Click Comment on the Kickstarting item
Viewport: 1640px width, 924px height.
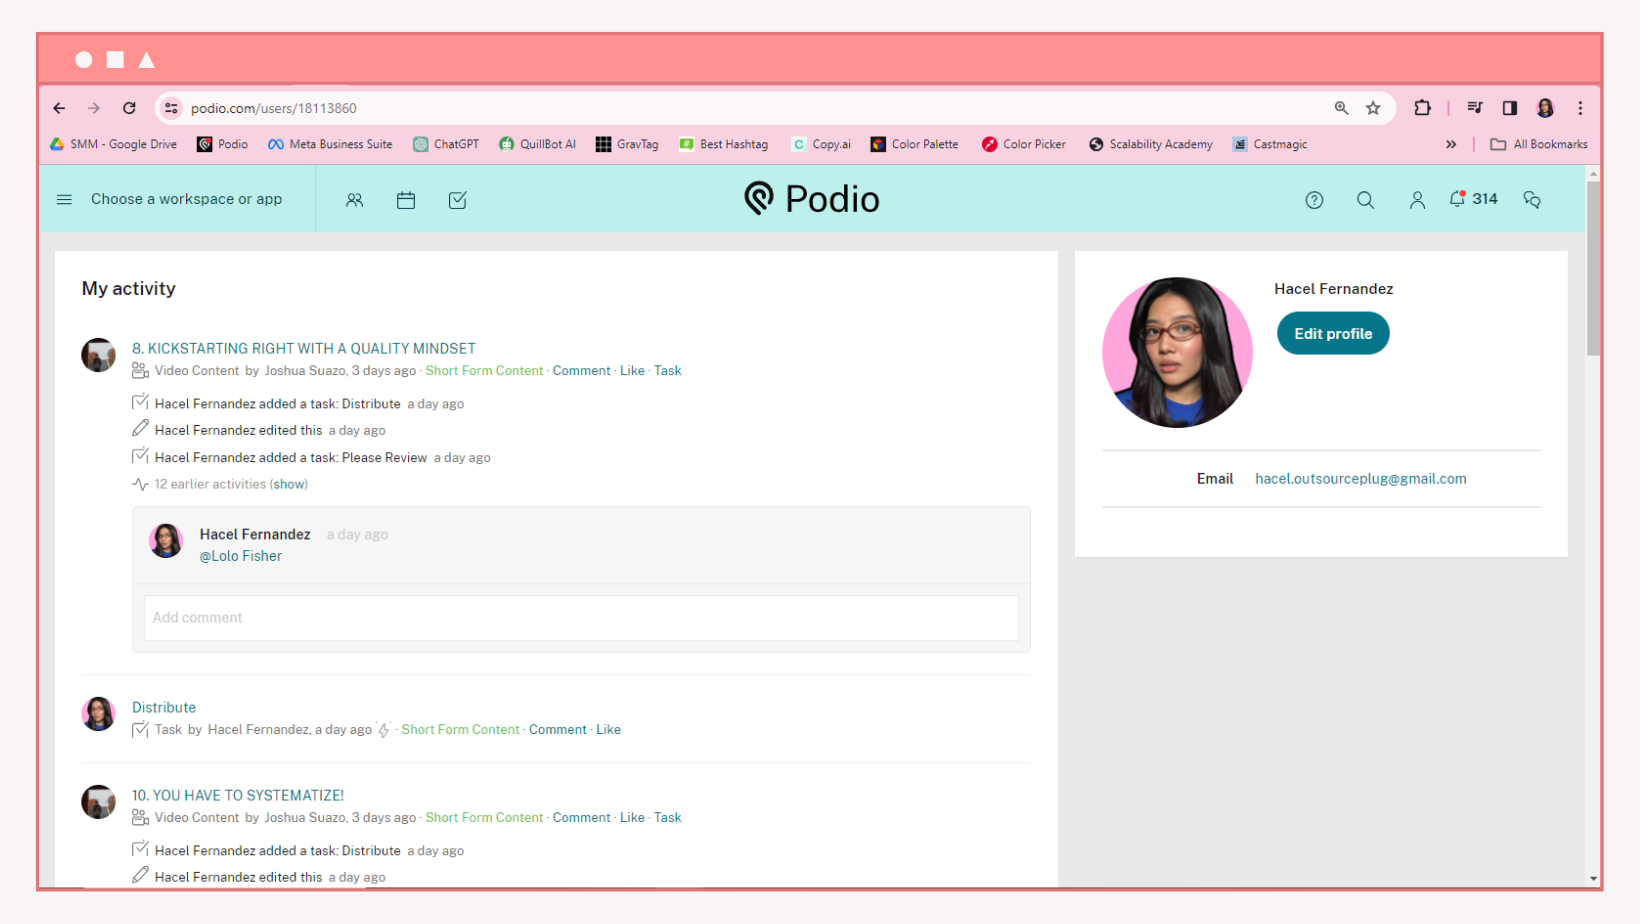click(x=581, y=371)
